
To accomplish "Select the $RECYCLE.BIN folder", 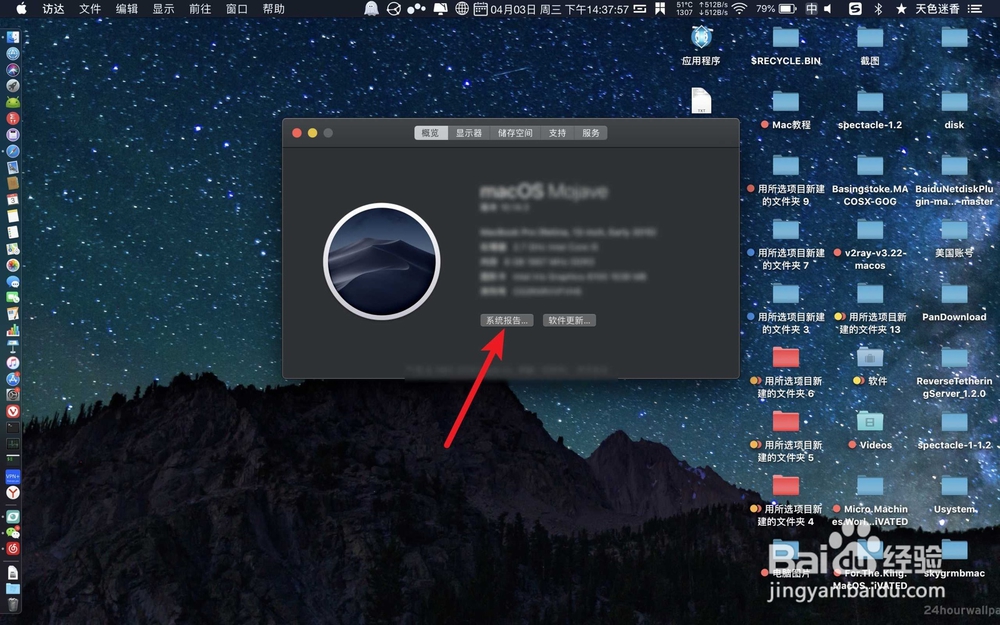I will pos(786,38).
